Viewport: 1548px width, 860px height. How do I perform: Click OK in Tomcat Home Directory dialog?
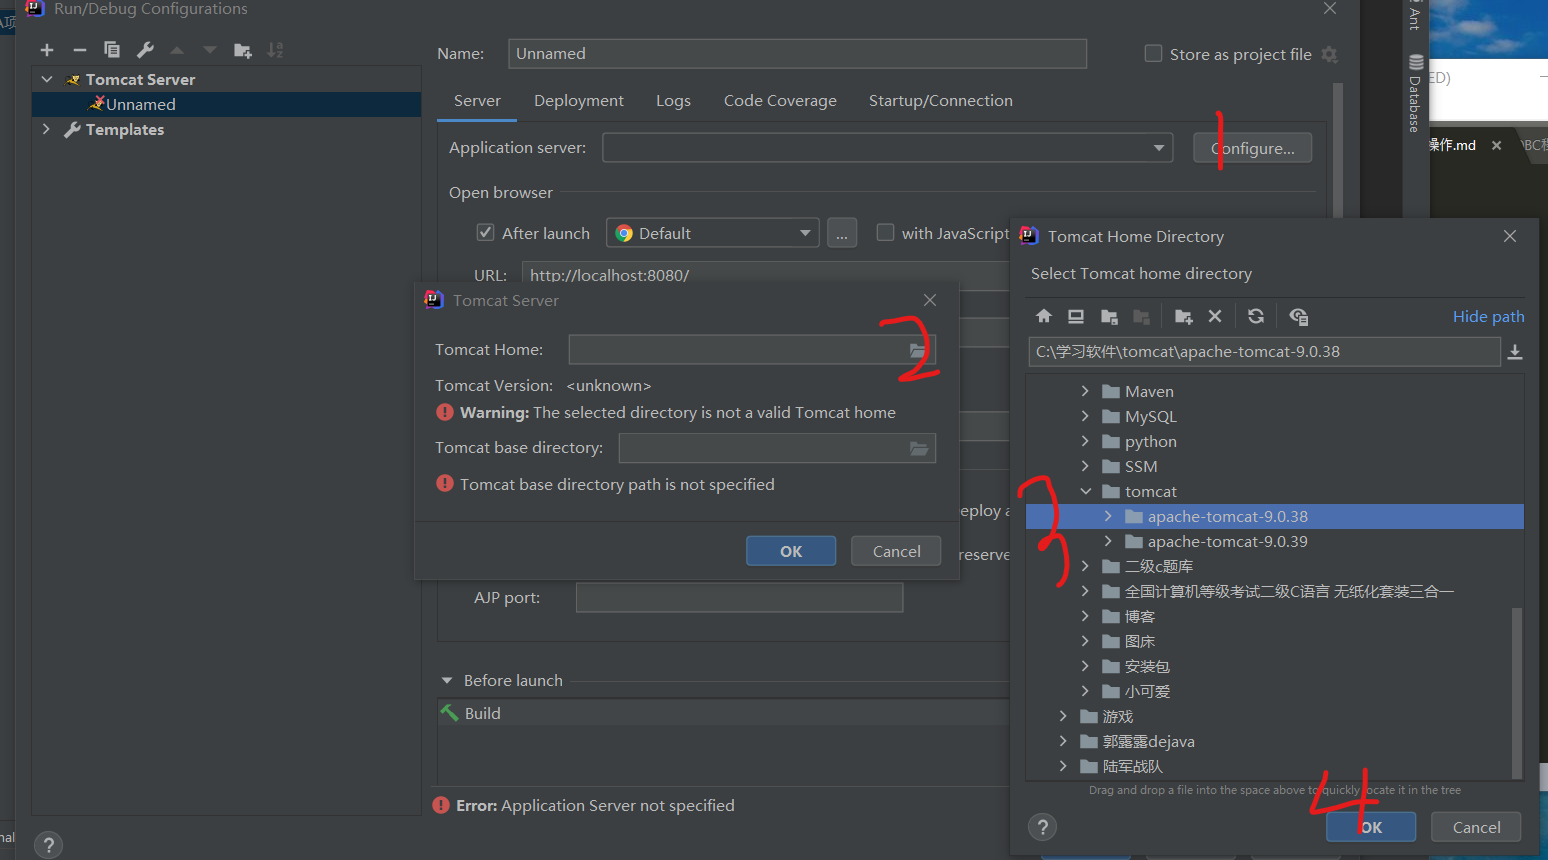point(1371,827)
